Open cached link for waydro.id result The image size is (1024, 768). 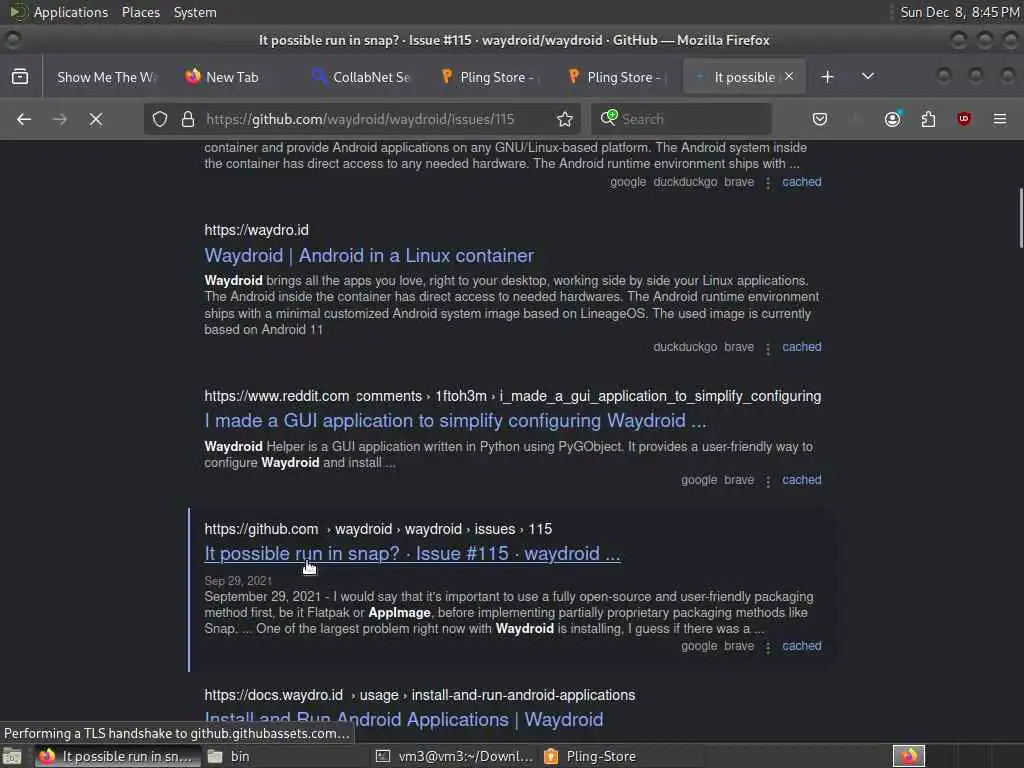click(x=801, y=347)
